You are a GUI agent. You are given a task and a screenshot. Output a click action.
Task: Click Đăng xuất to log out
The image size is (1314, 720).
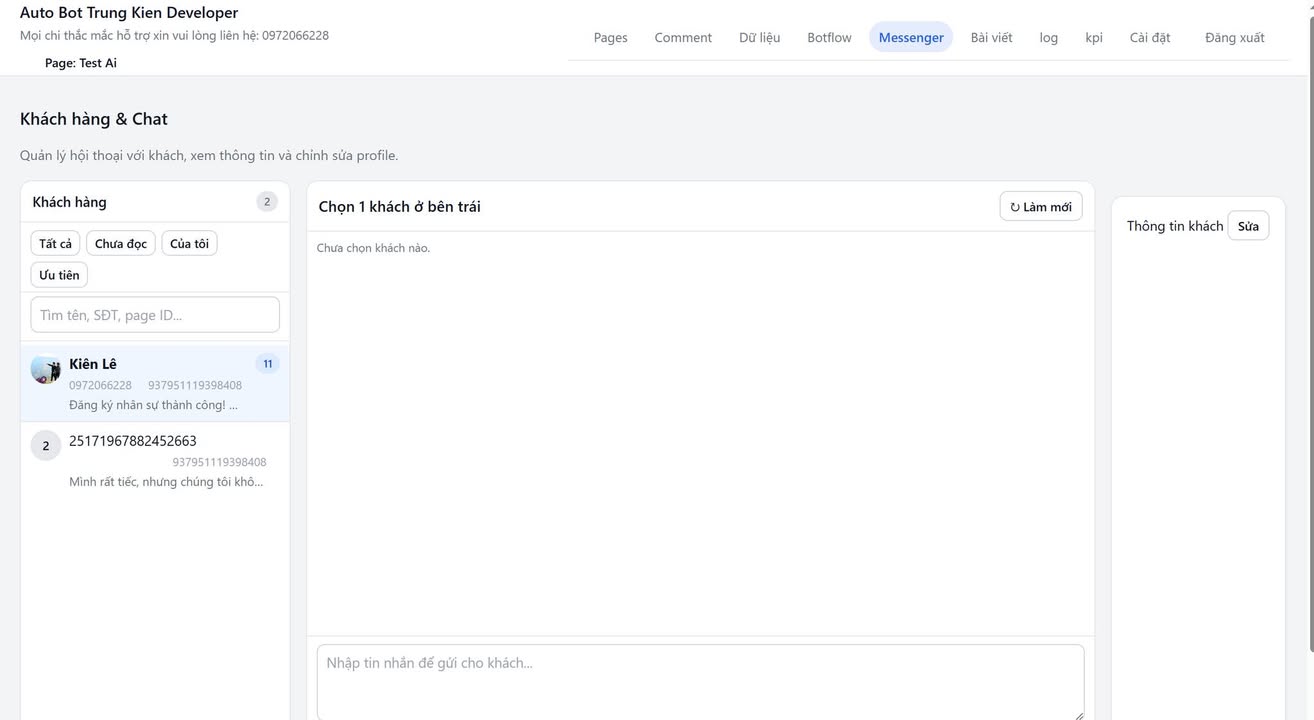click(1234, 38)
